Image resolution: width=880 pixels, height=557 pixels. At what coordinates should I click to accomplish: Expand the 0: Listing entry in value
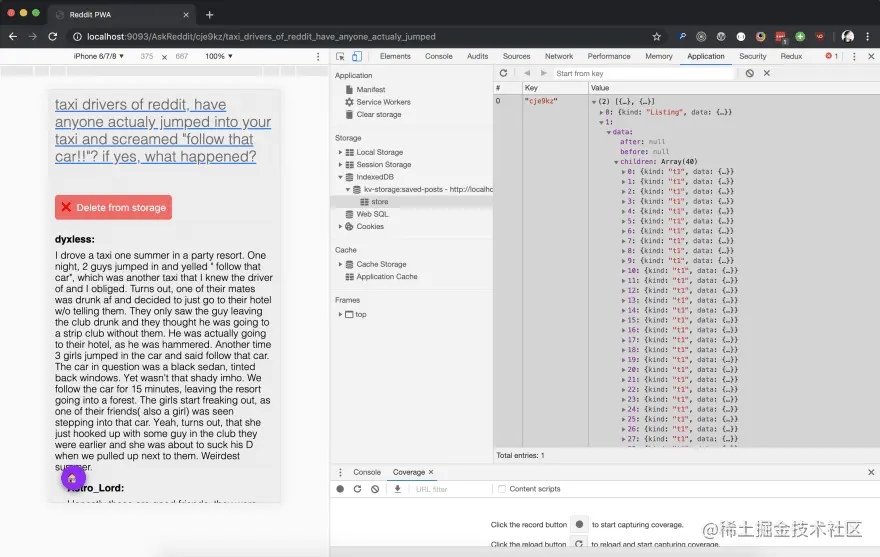click(602, 112)
